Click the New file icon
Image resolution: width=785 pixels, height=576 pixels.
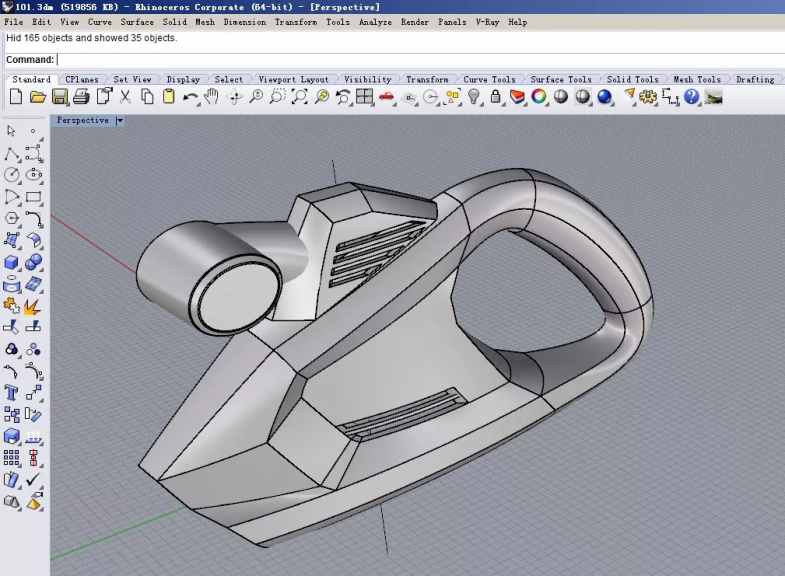point(16,97)
